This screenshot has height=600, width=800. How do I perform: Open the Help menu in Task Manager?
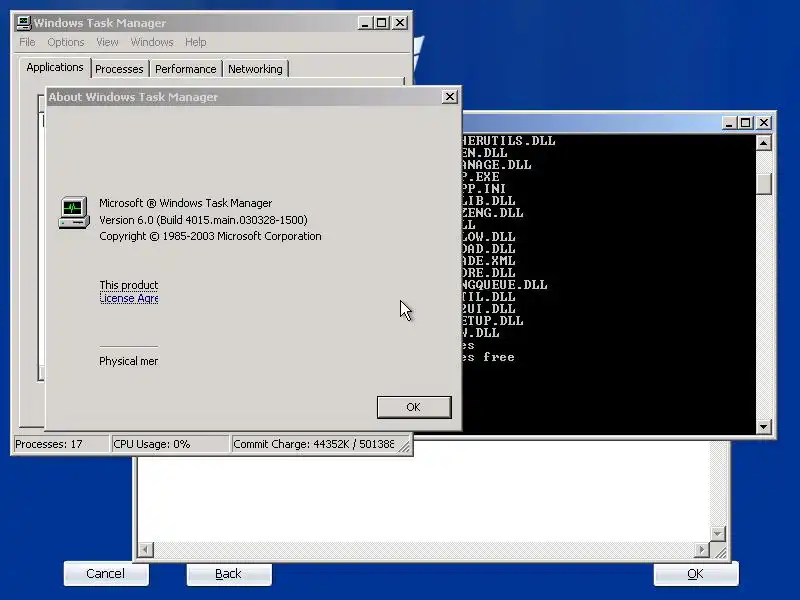pyautogui.click(x=195, y=42)
